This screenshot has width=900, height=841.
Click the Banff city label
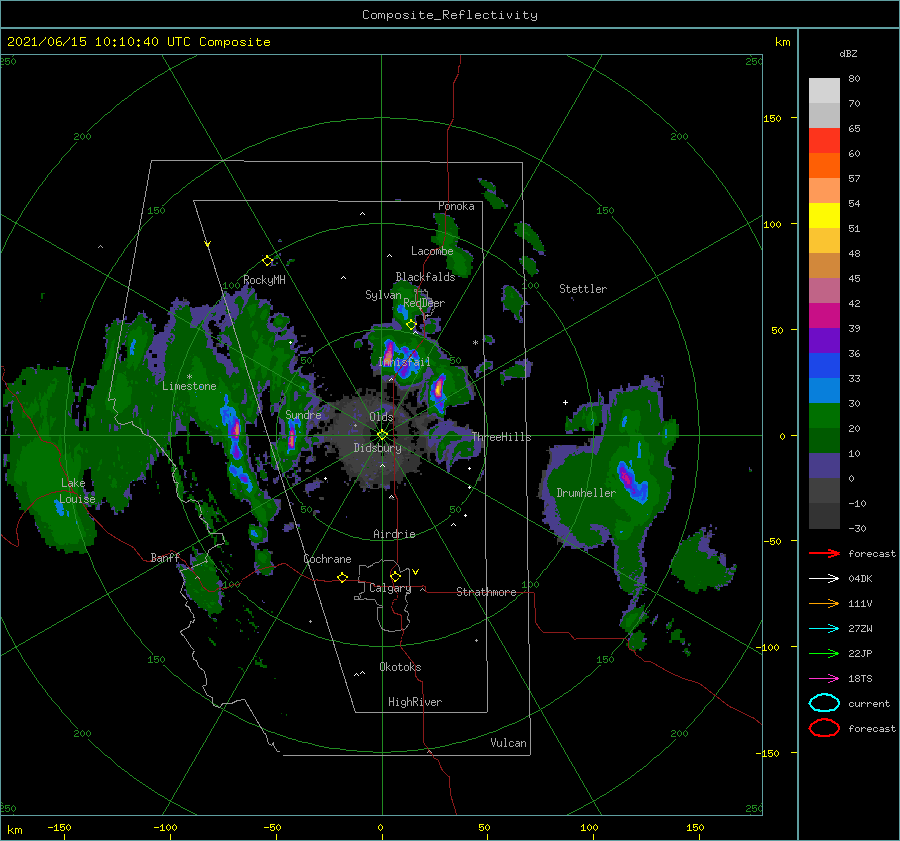165,557
